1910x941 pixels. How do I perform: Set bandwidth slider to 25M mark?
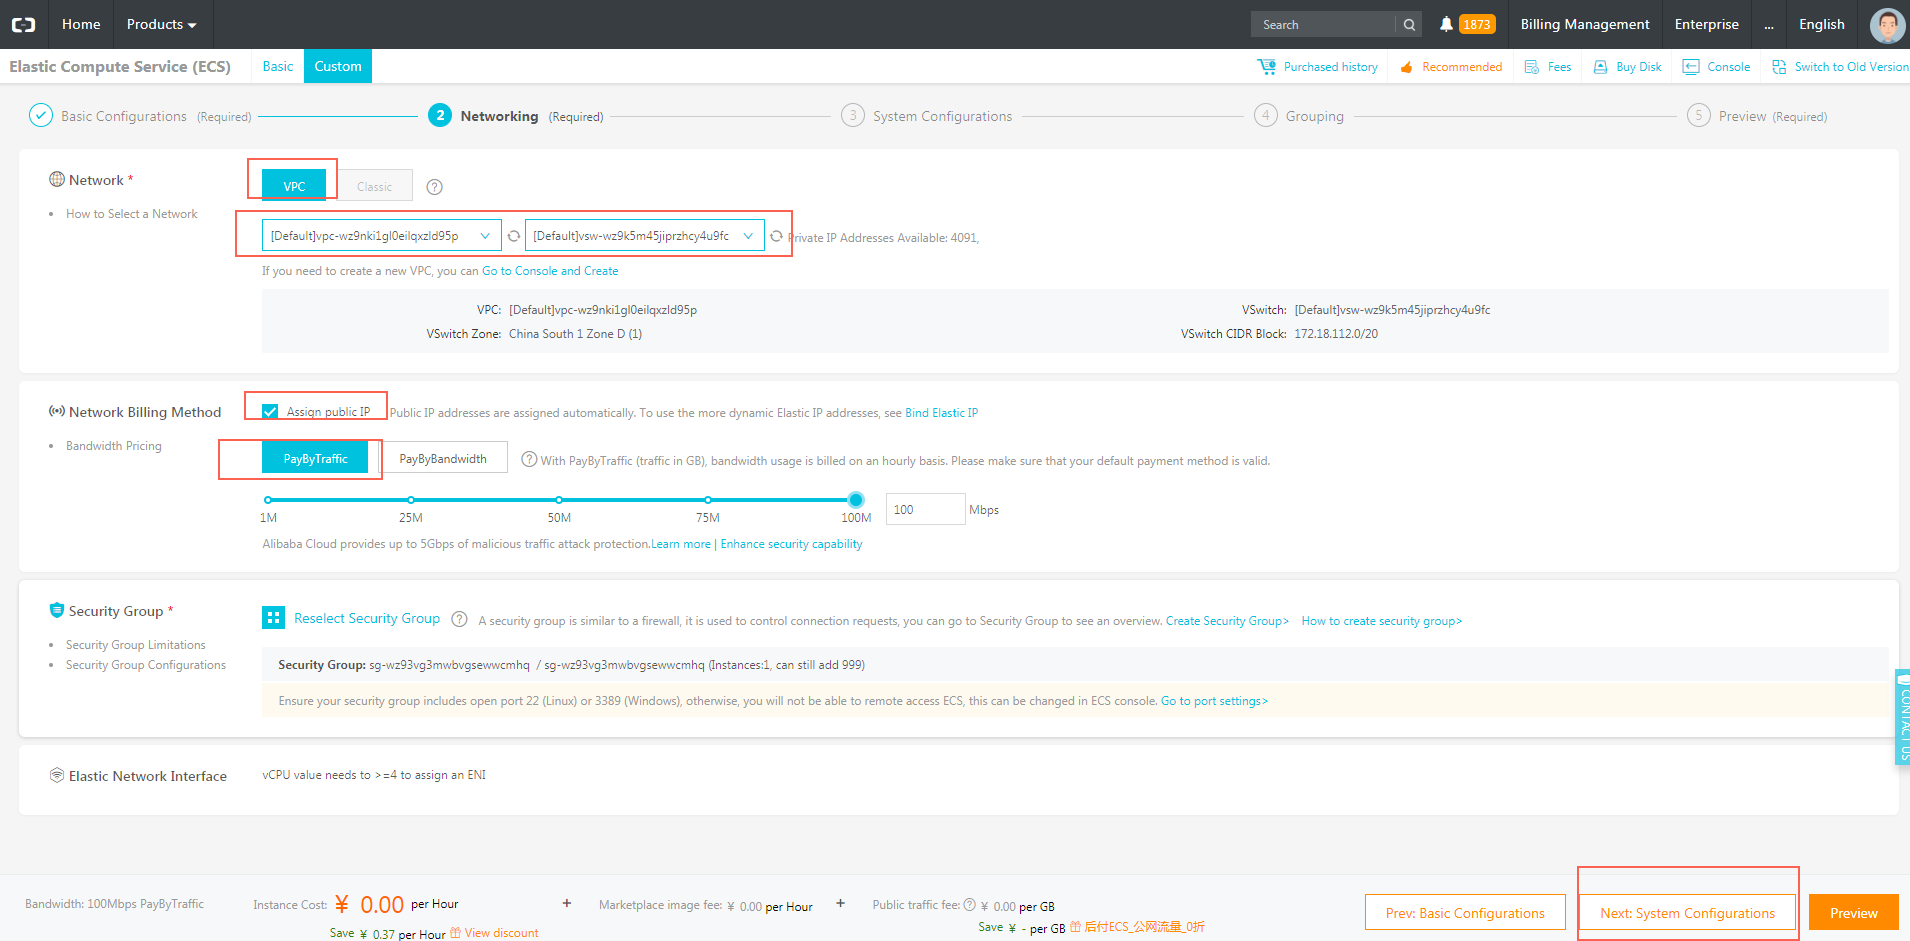(x=411, y=499)
